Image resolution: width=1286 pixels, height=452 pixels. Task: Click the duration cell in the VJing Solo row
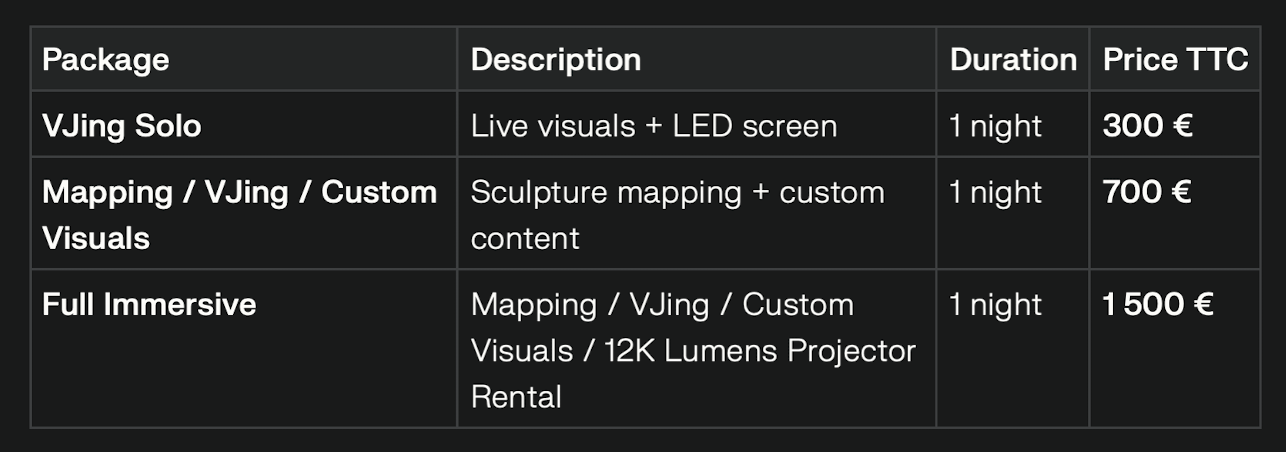point(995,126)
